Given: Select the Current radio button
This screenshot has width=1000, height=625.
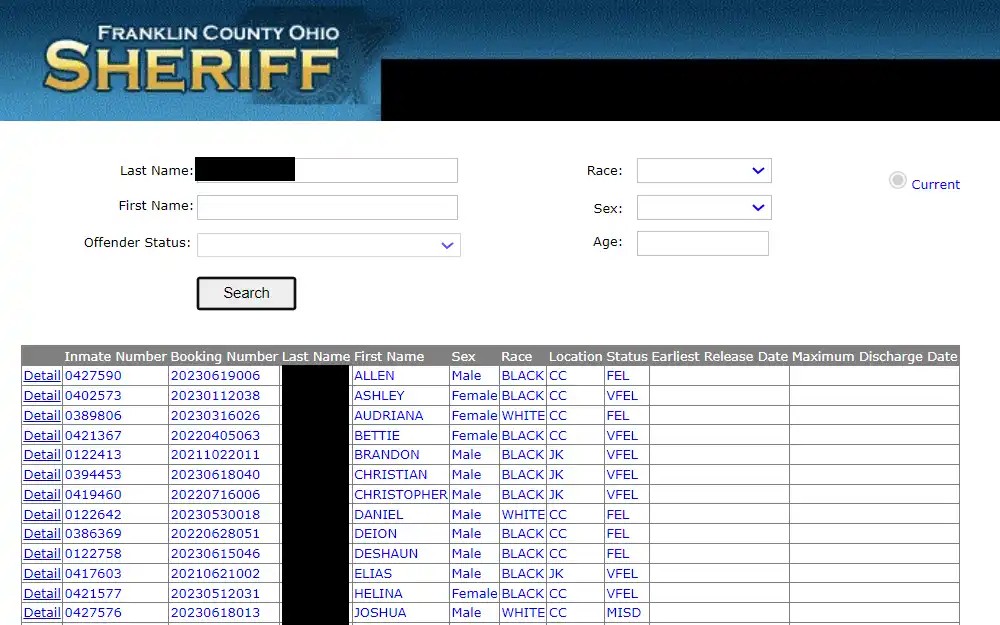Looking at the screenshot, I should point(898,178).
